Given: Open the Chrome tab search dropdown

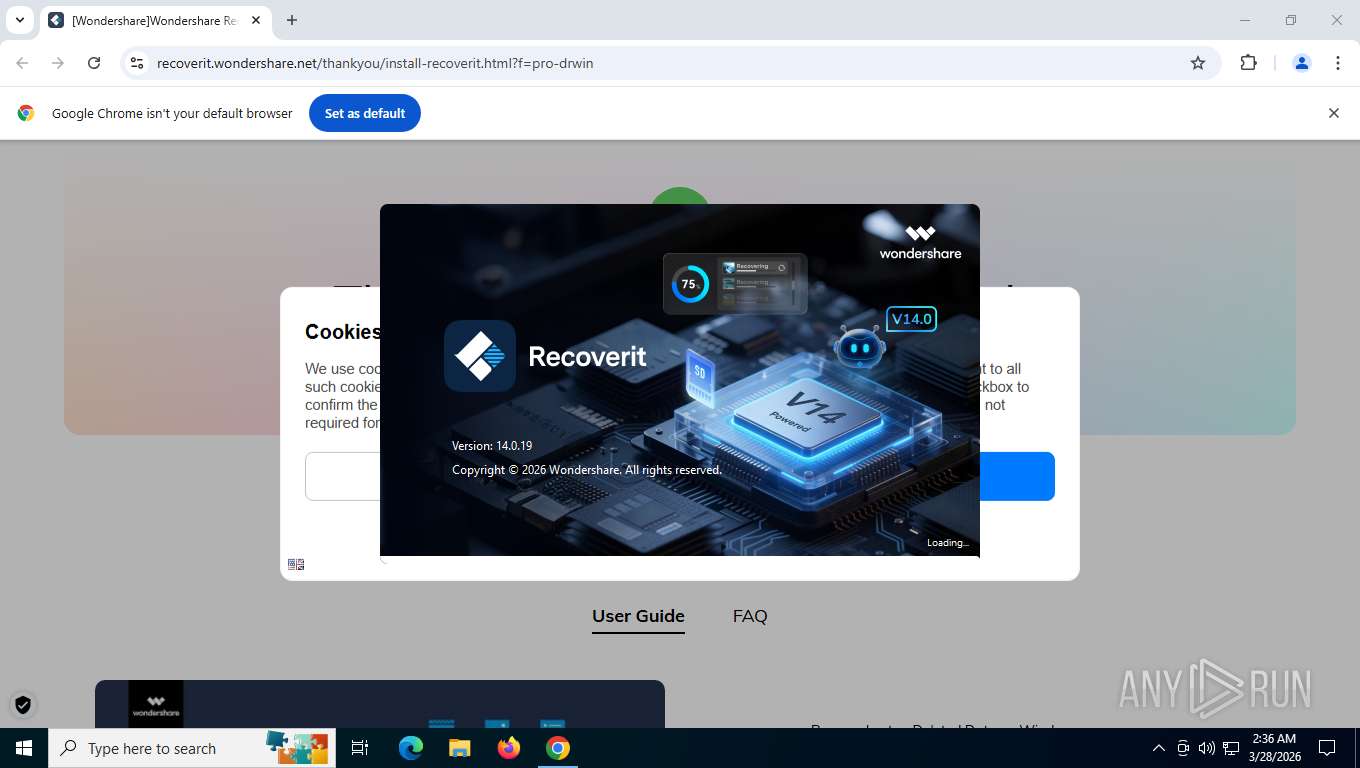Looking at the screenshot, I should click(19, 20).
